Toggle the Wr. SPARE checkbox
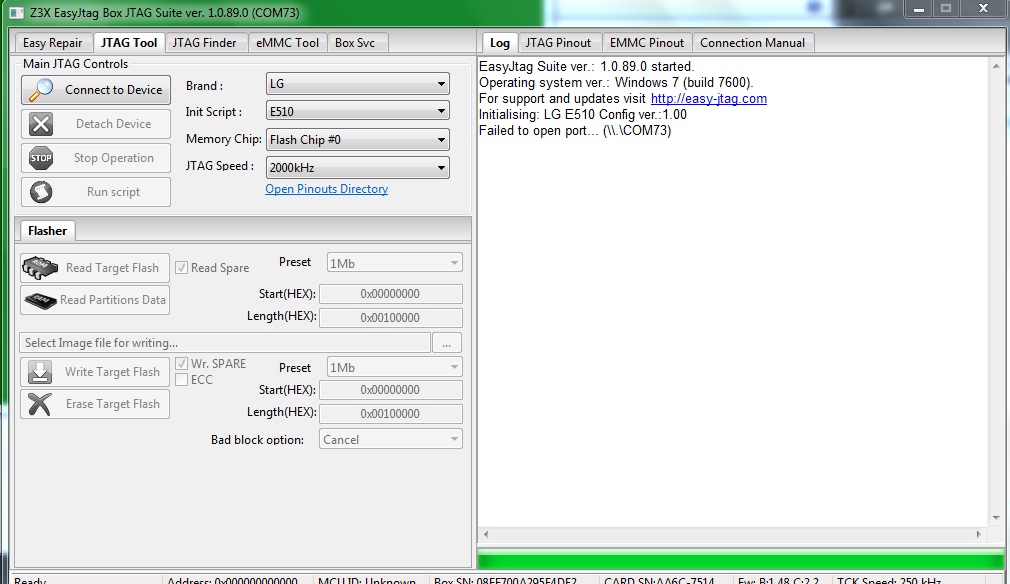Screen dimensions: 1010x584 (x=182, y=364)
